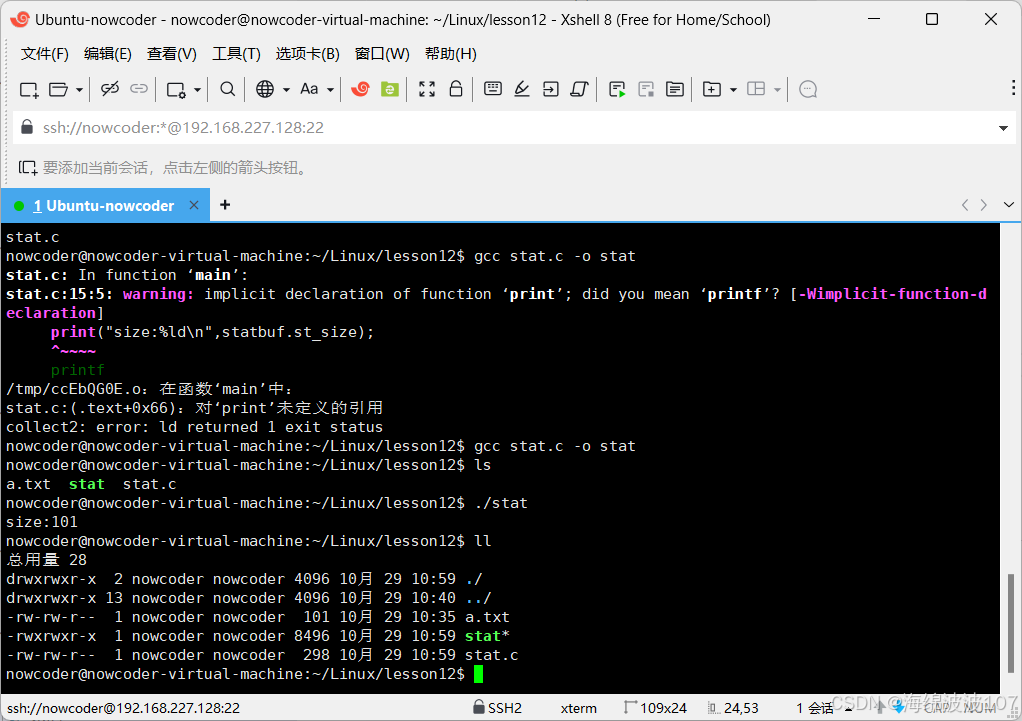Expand the new tab group dropdown arrow
Viewport: 1022px width, 721px height.
[733, 89]
